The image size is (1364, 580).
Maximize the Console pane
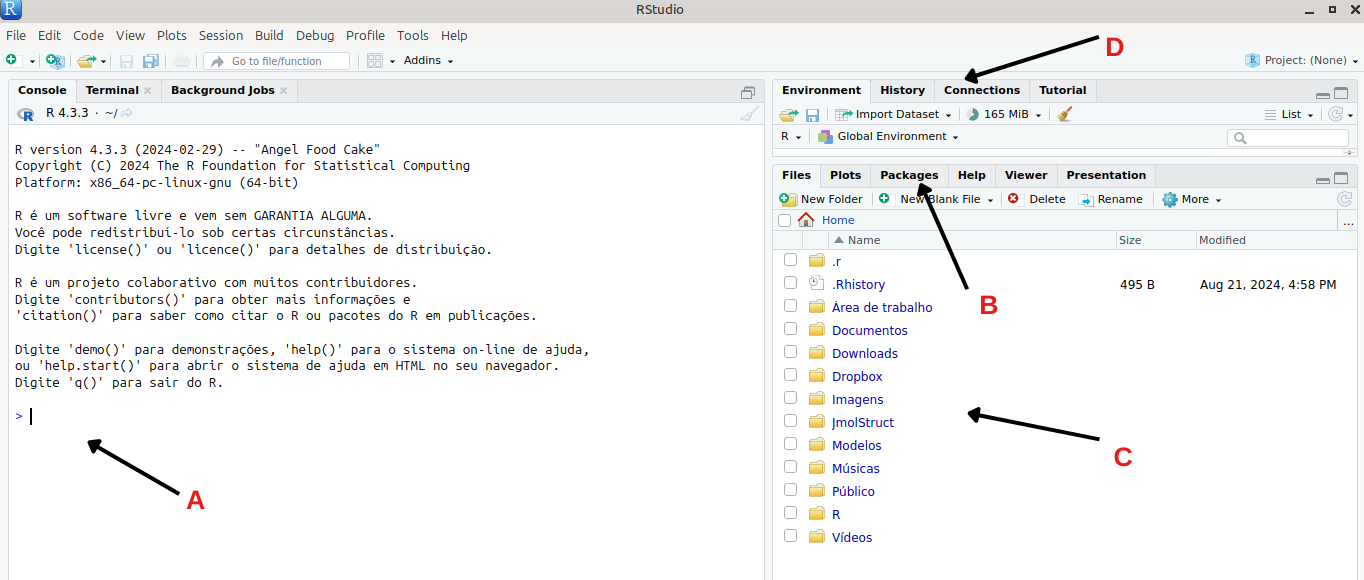click(x=748, y=92)
